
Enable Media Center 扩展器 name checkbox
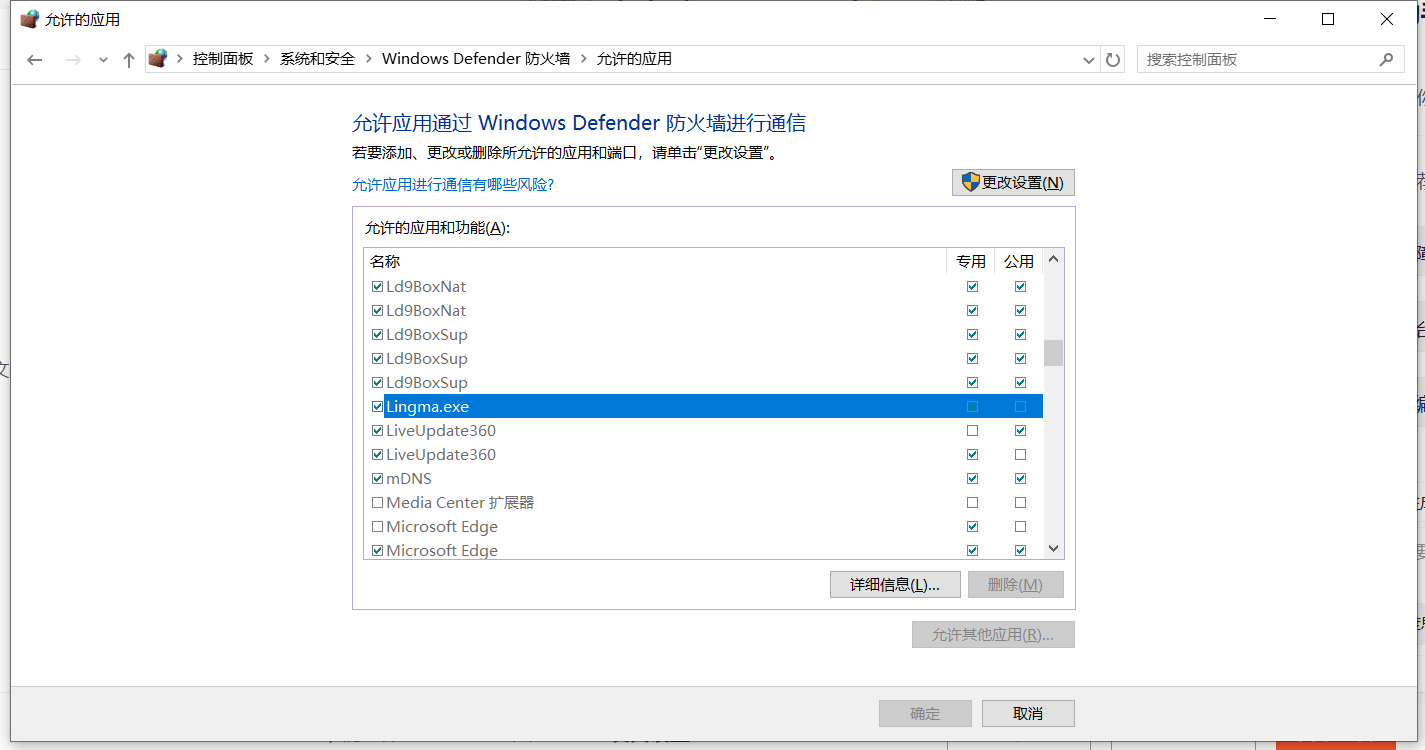tap(377, 503)
